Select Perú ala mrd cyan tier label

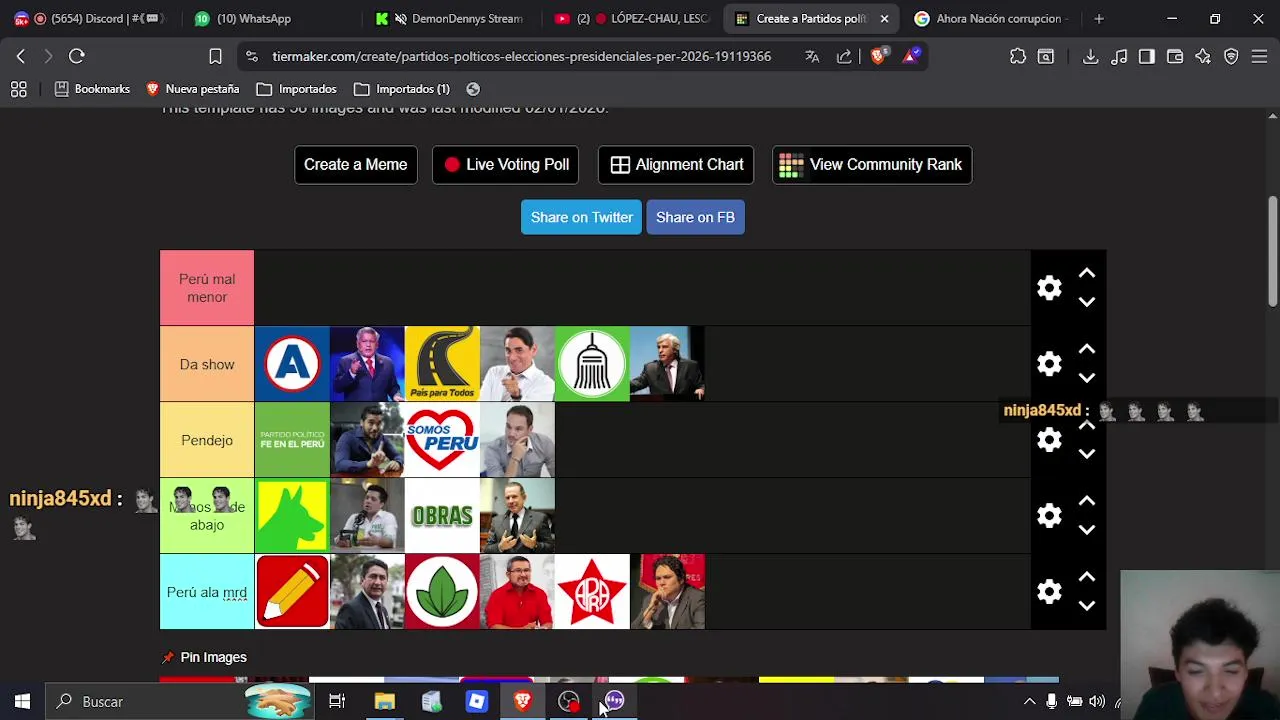click(207, 592)
